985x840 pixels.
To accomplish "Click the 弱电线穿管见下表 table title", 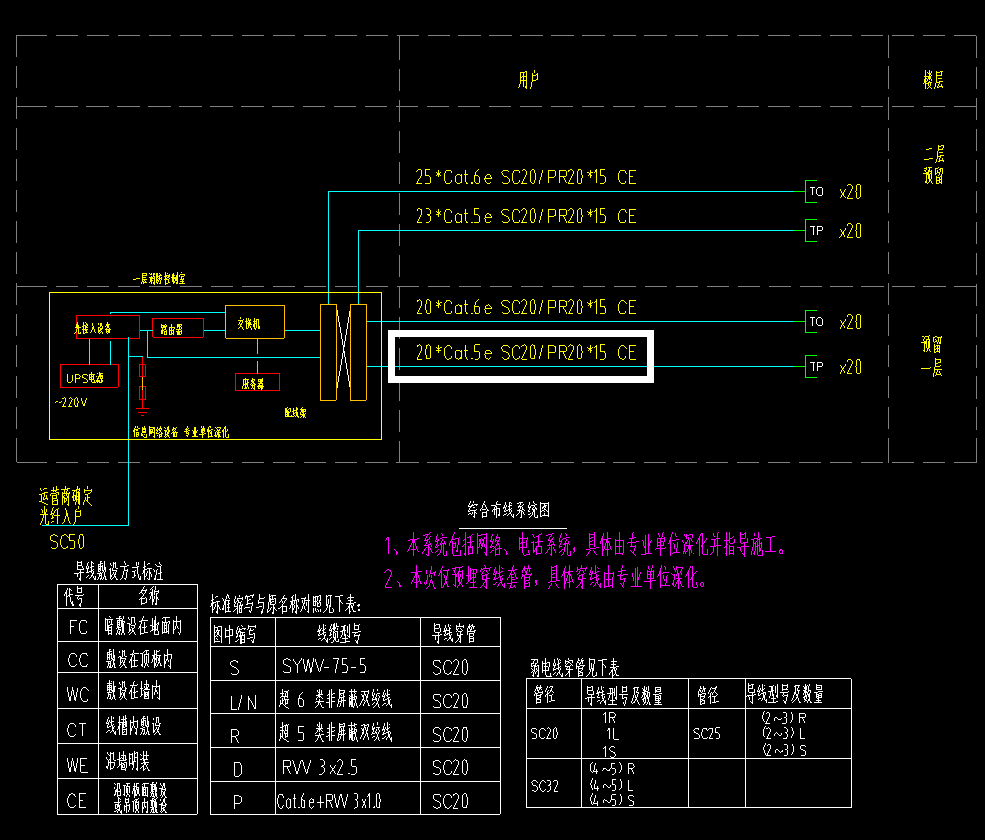I will tap(574, 667).
